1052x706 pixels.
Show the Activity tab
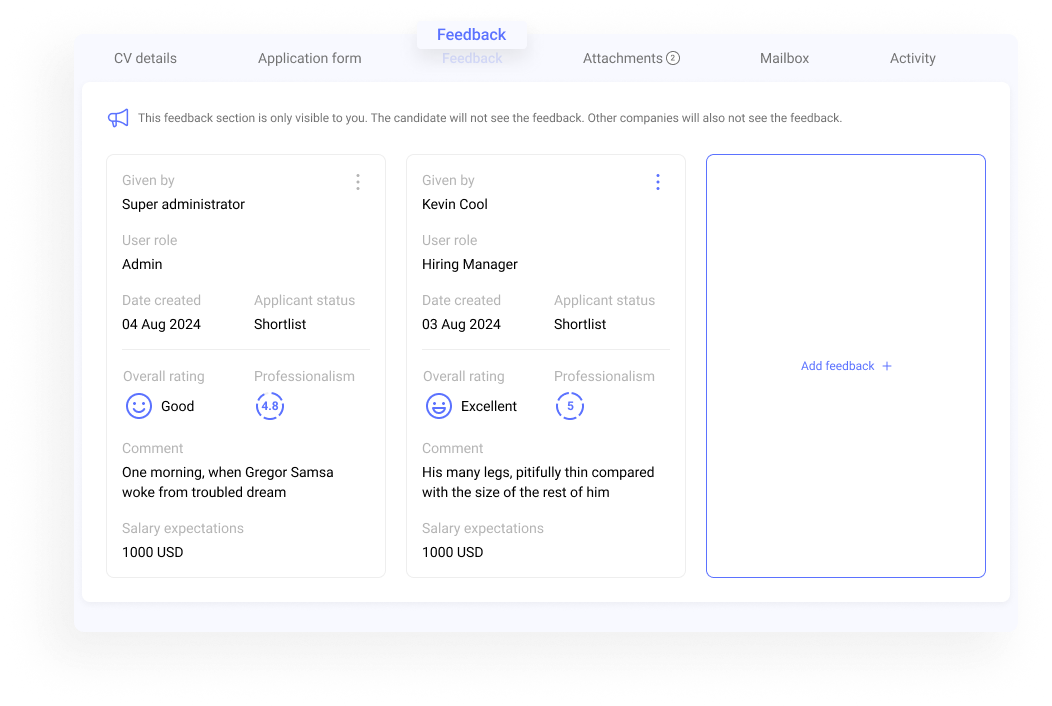913,58
